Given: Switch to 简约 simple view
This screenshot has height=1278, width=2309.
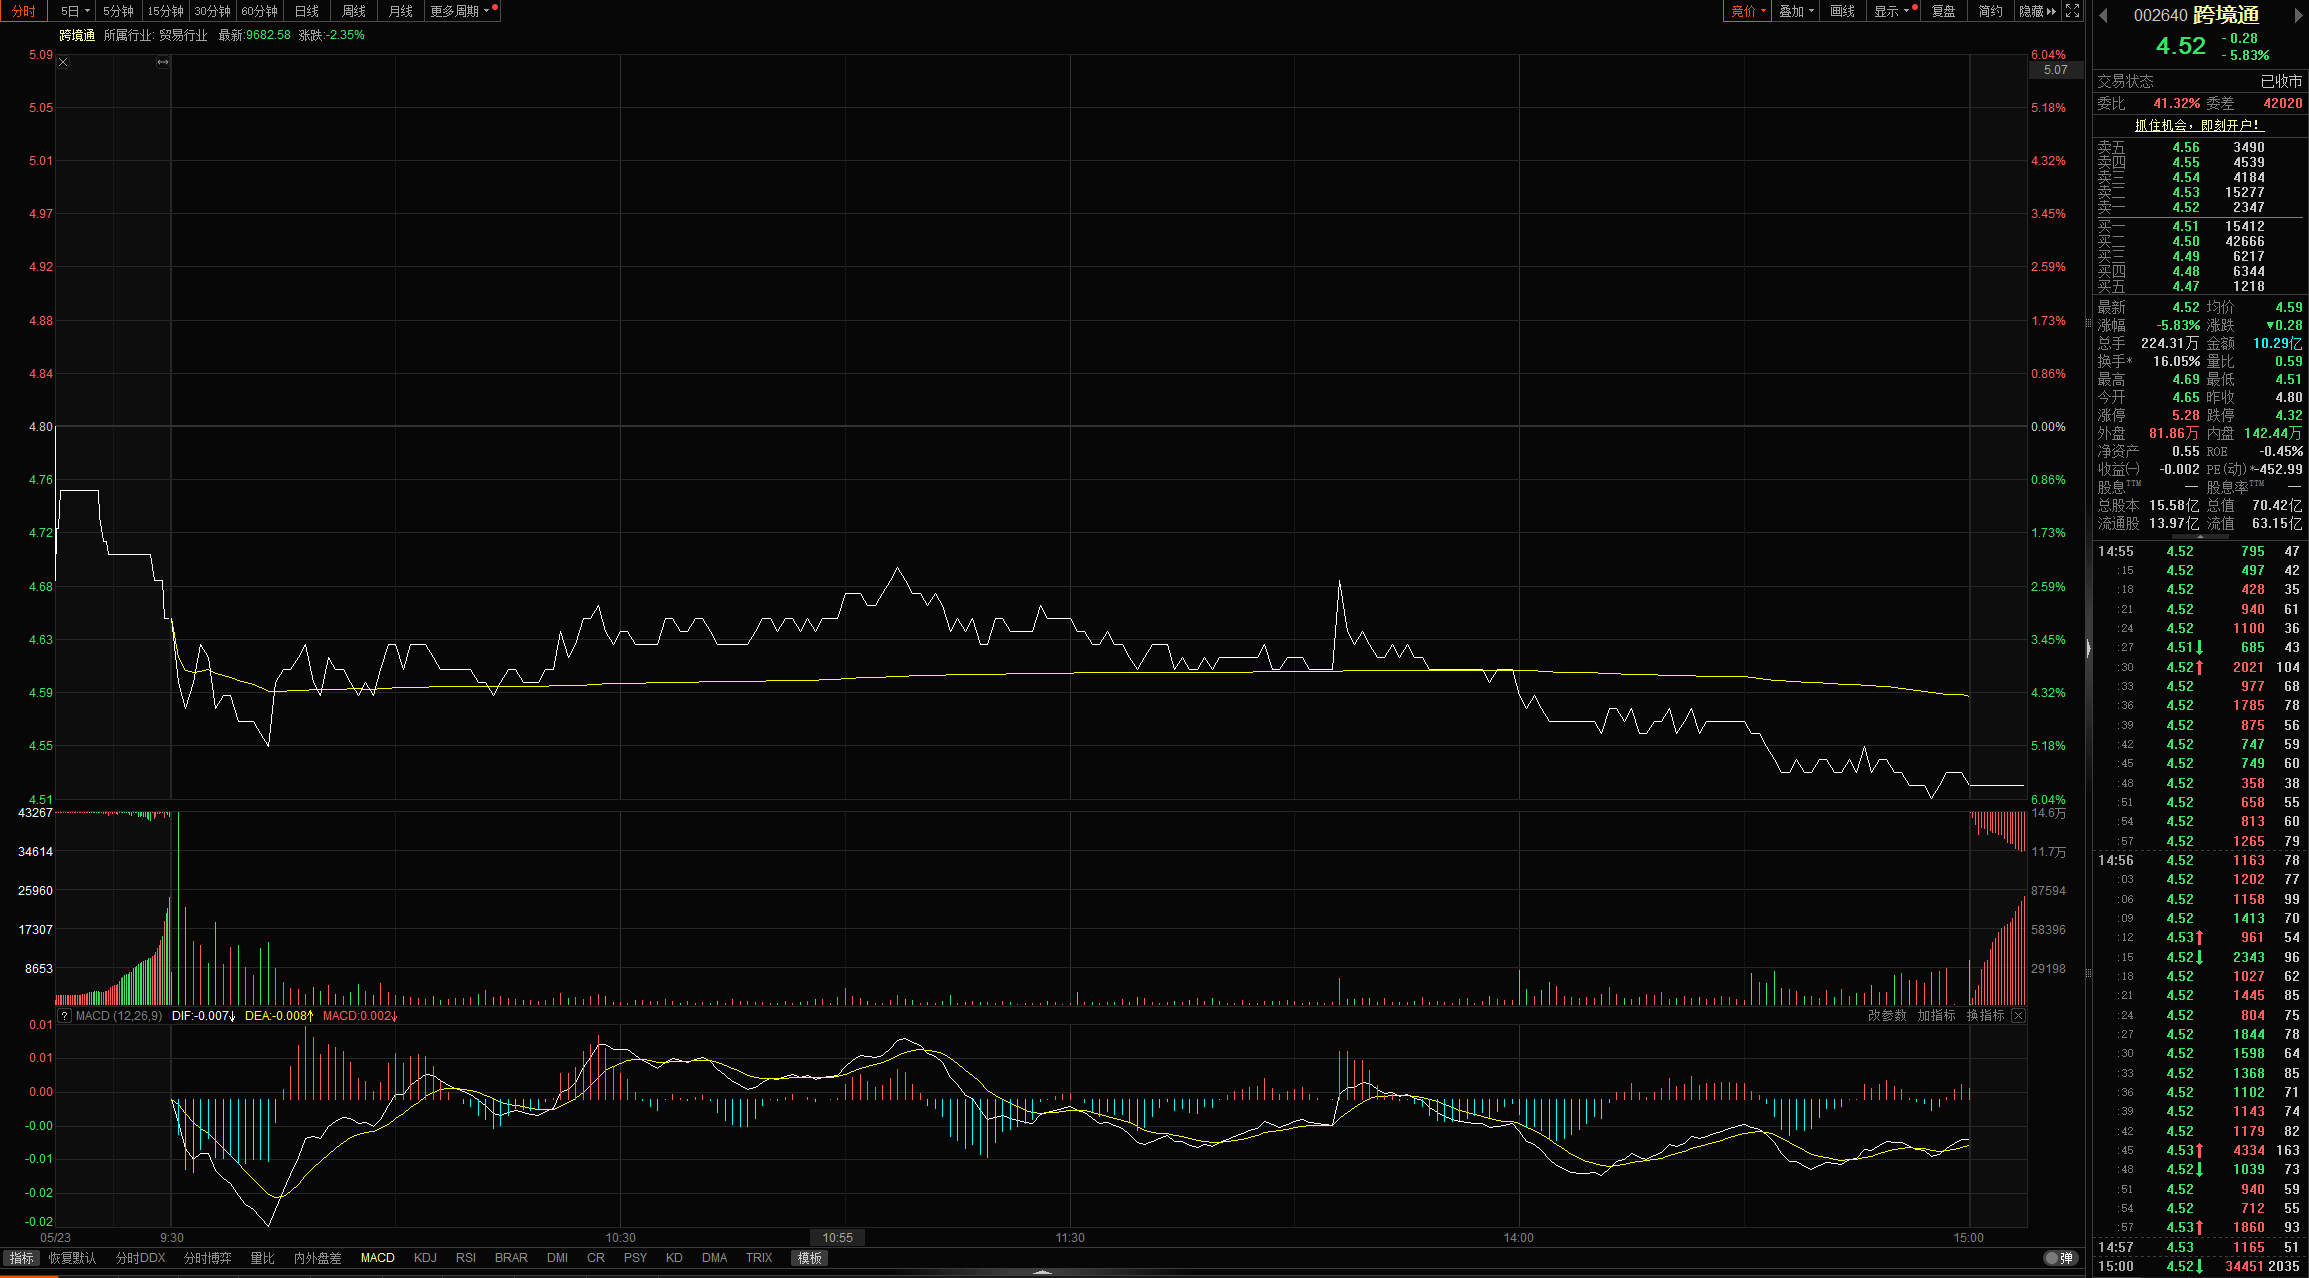Looking at the screenshot, I should (1990, 11).
